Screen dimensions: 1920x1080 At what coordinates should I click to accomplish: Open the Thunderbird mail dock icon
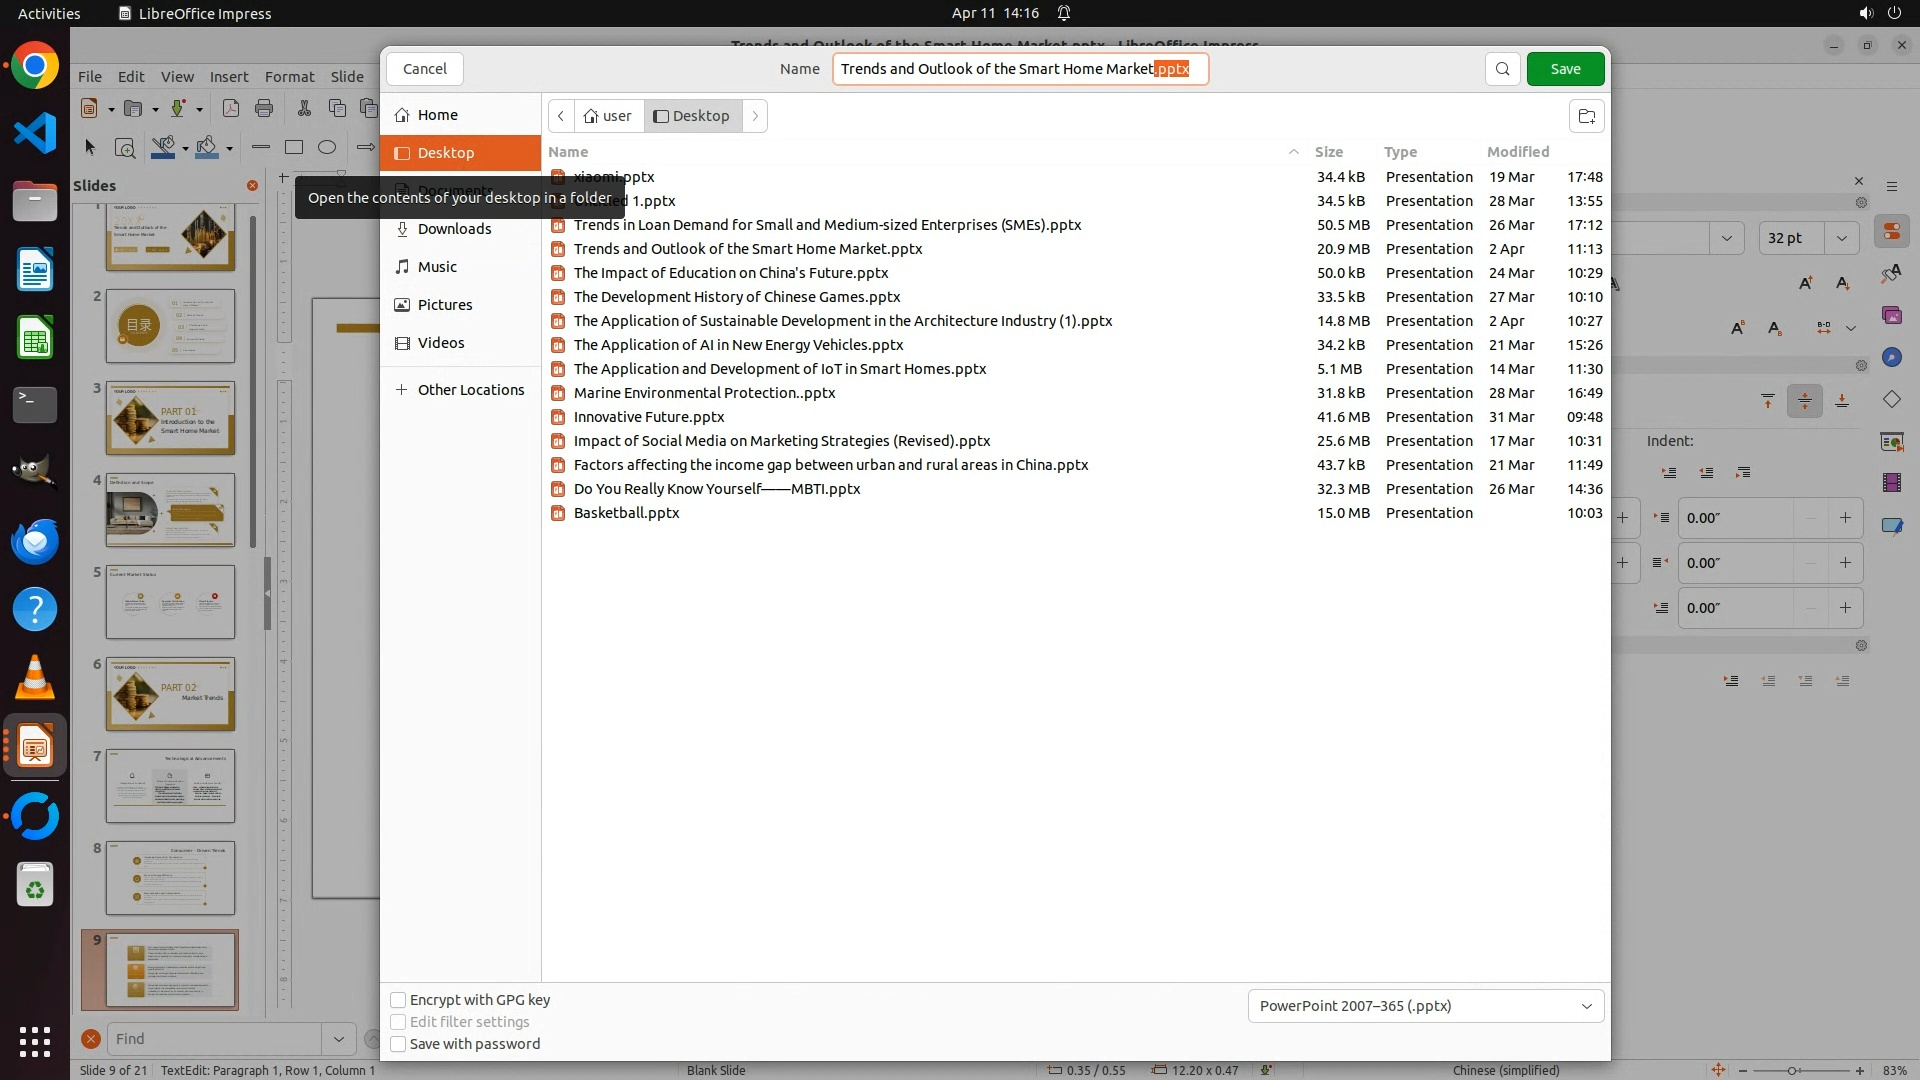[35, 542]
